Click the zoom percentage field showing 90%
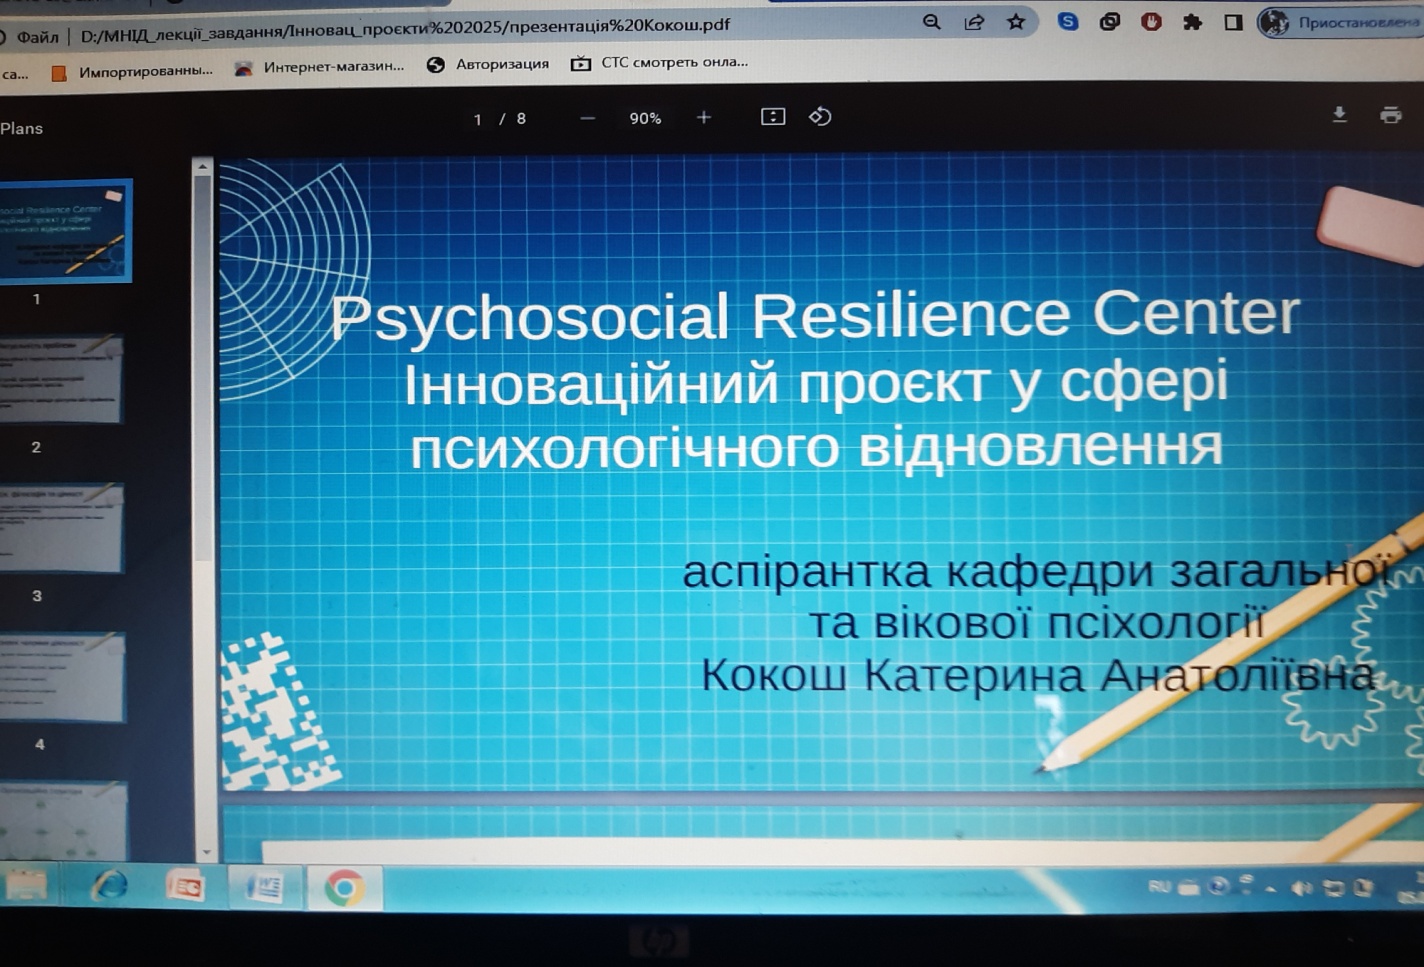Screen dimensions: 1424x967 click(645, 118)
